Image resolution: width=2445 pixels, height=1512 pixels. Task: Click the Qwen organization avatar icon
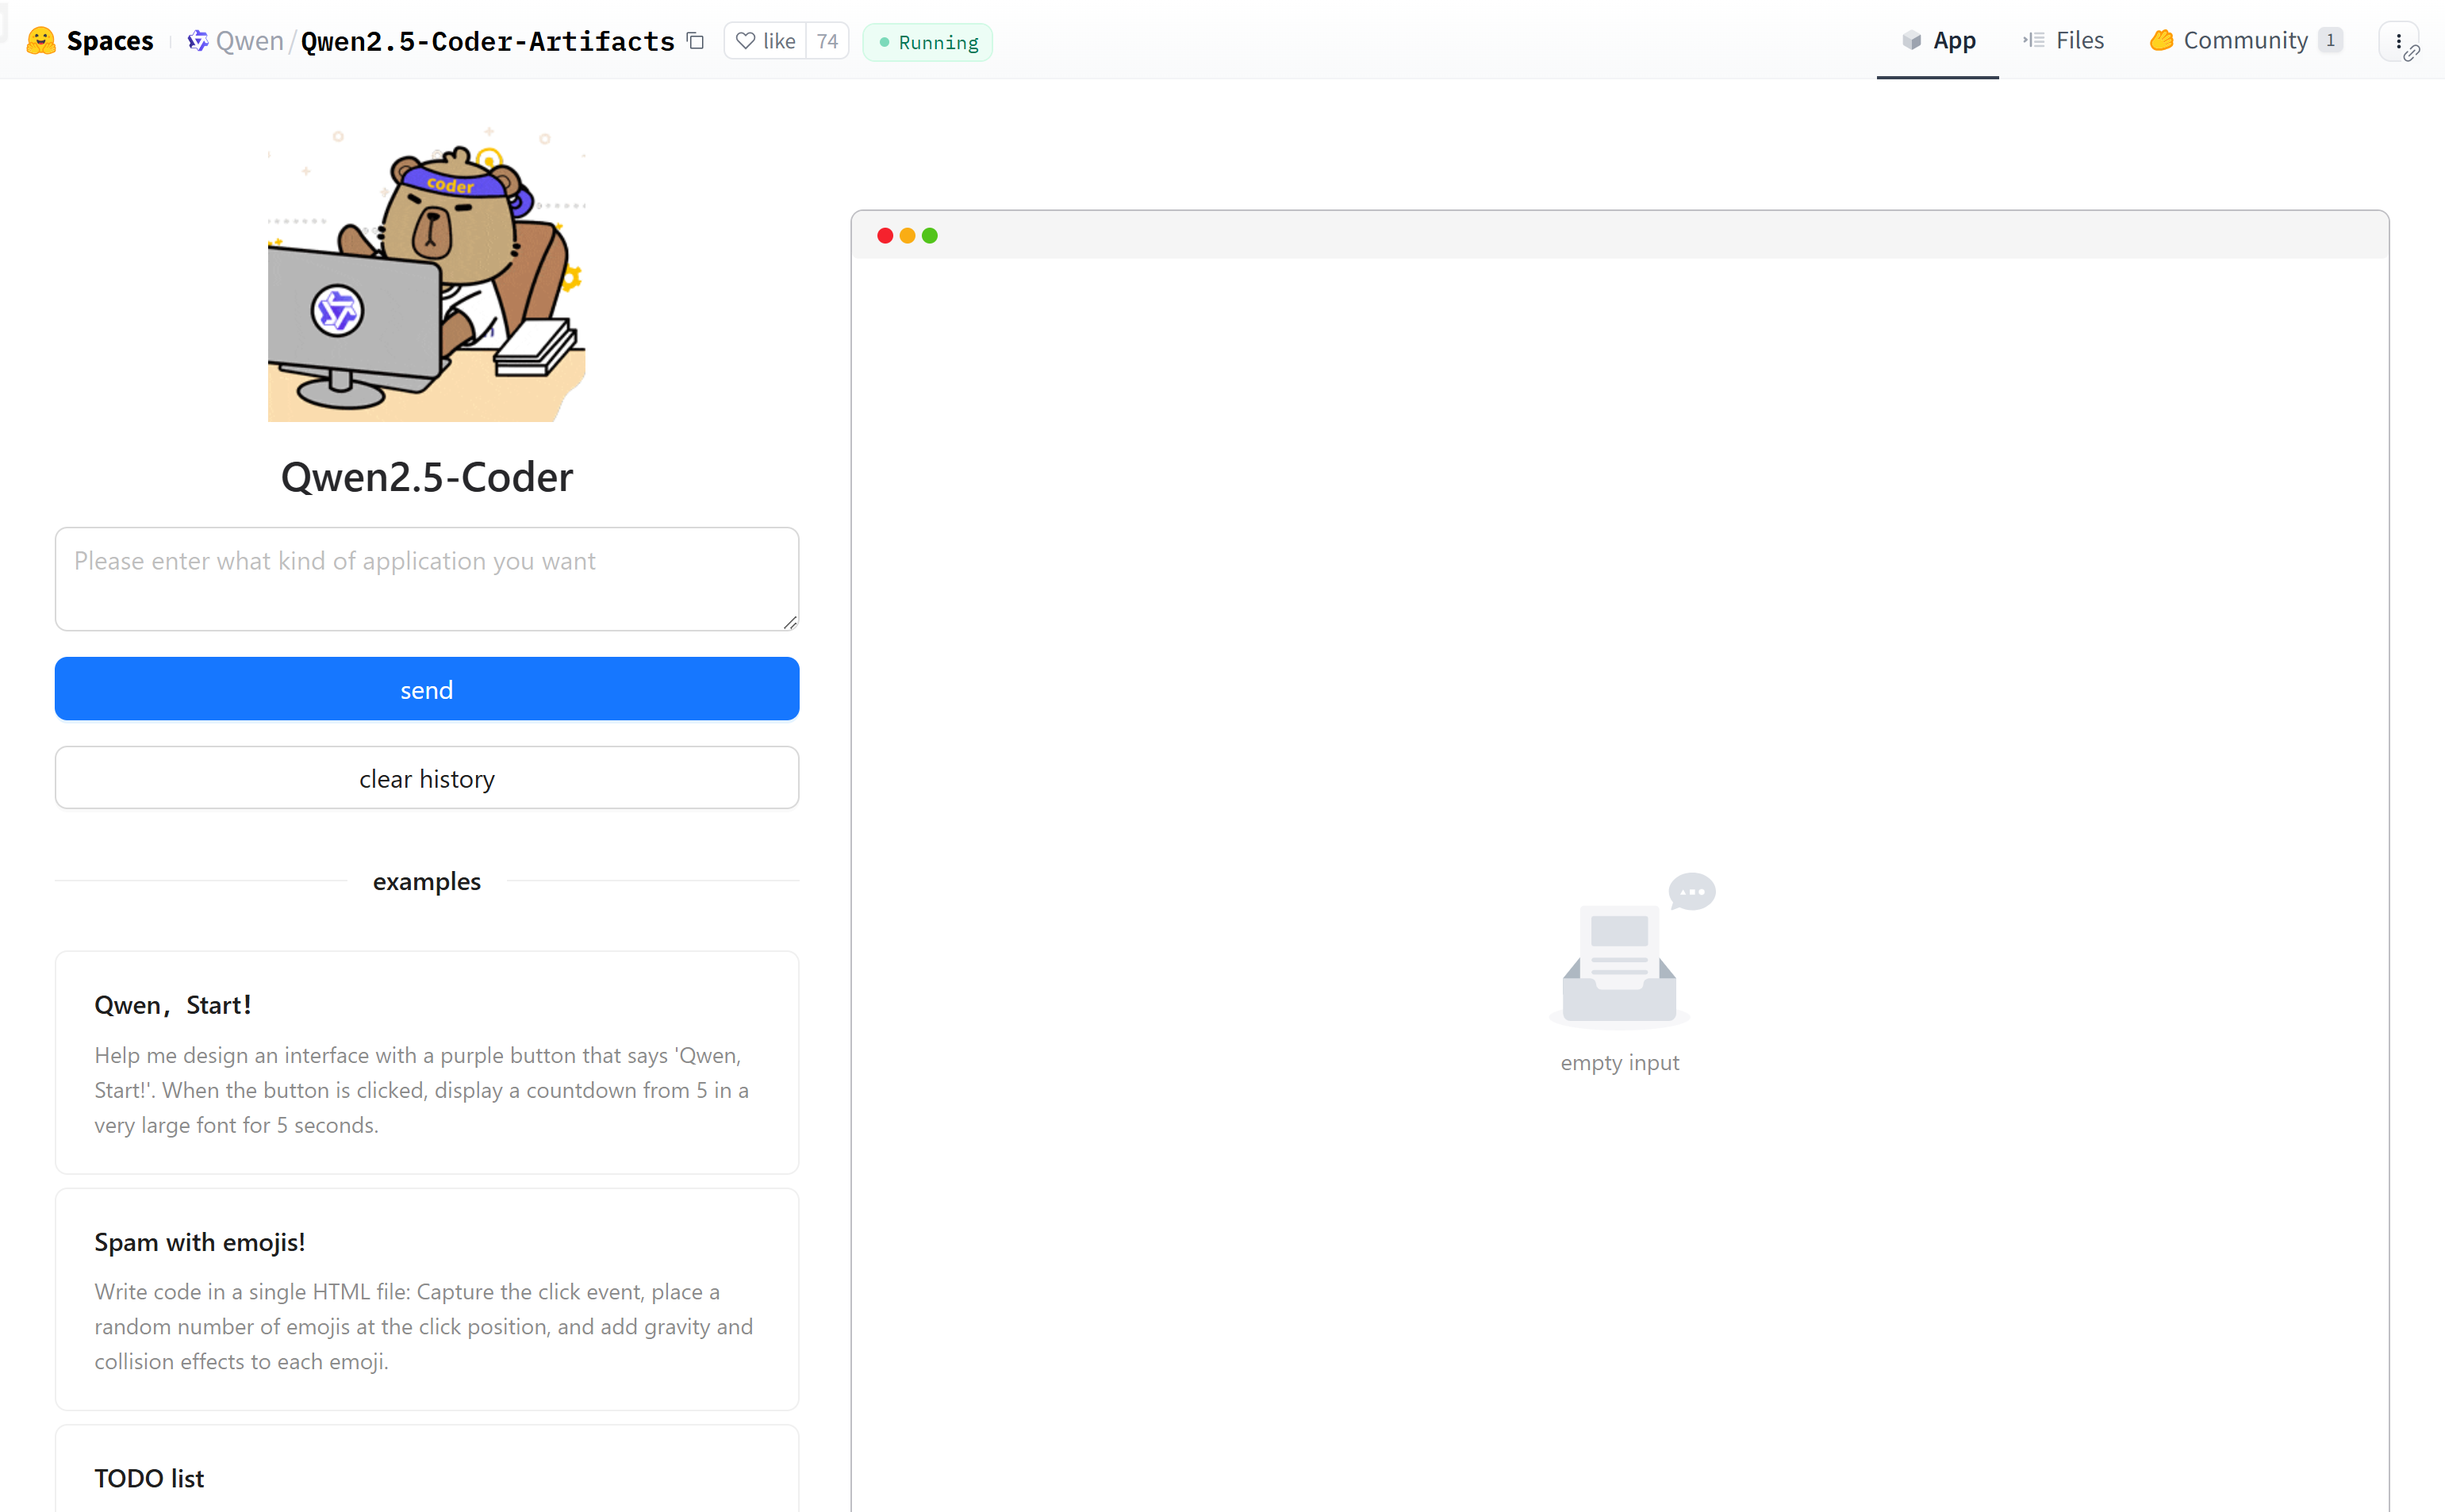tap(198, 41)
